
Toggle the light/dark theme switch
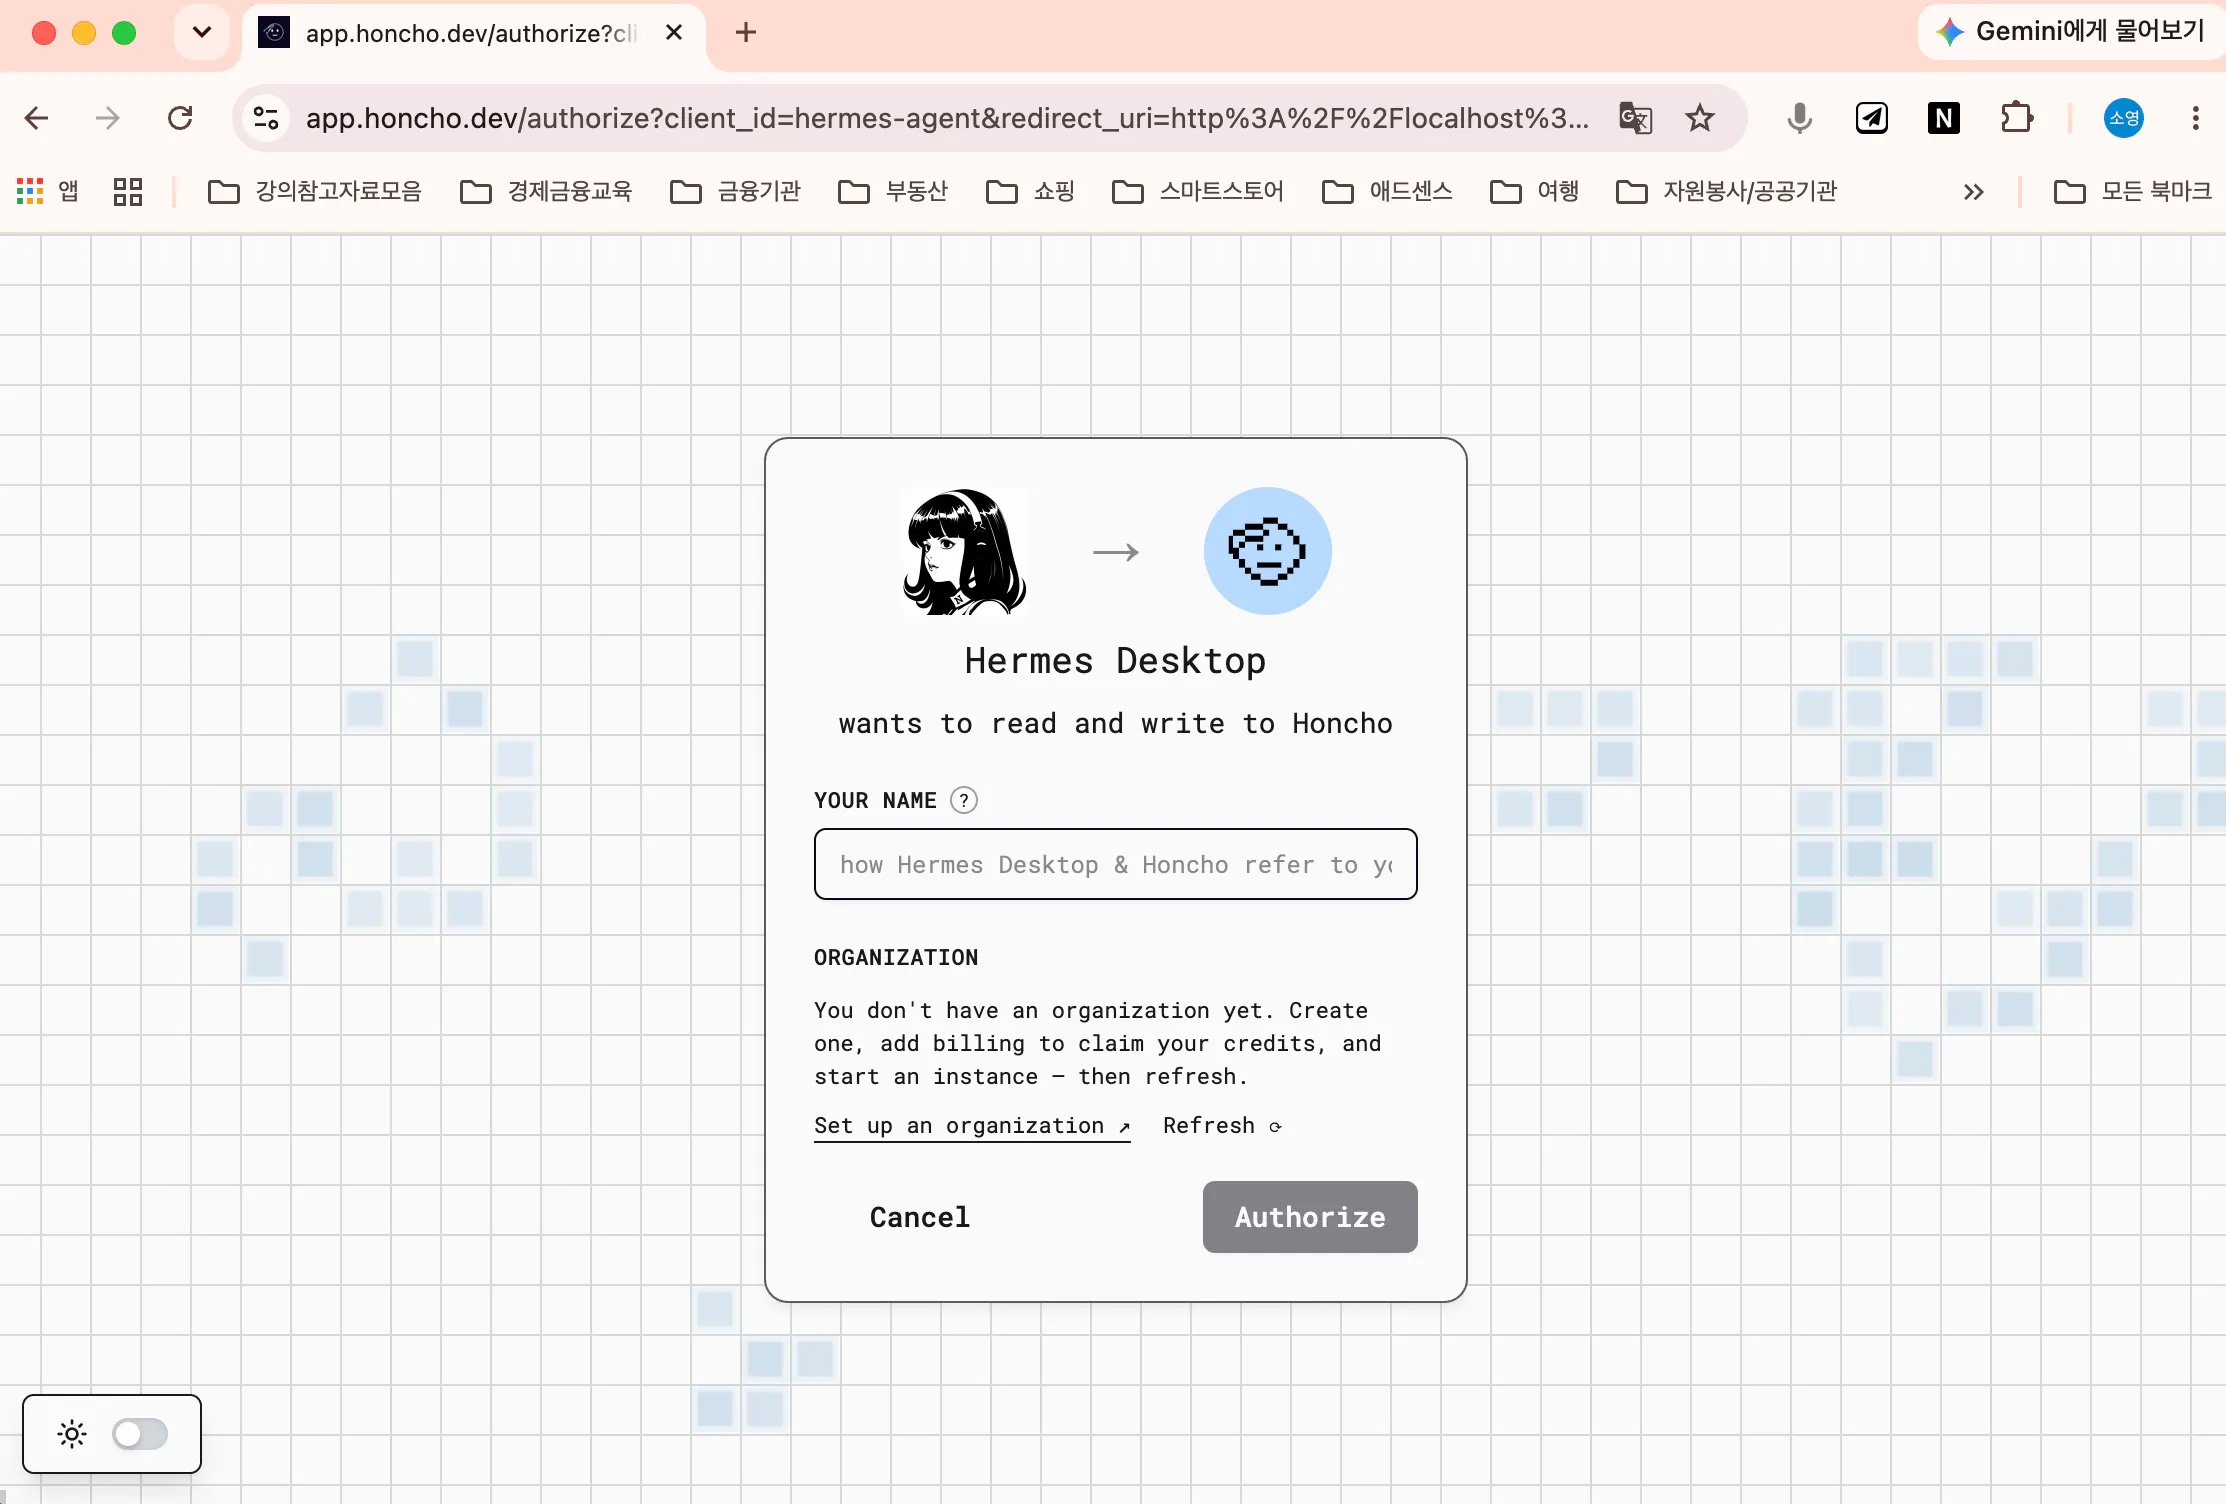click(140, 1434)
